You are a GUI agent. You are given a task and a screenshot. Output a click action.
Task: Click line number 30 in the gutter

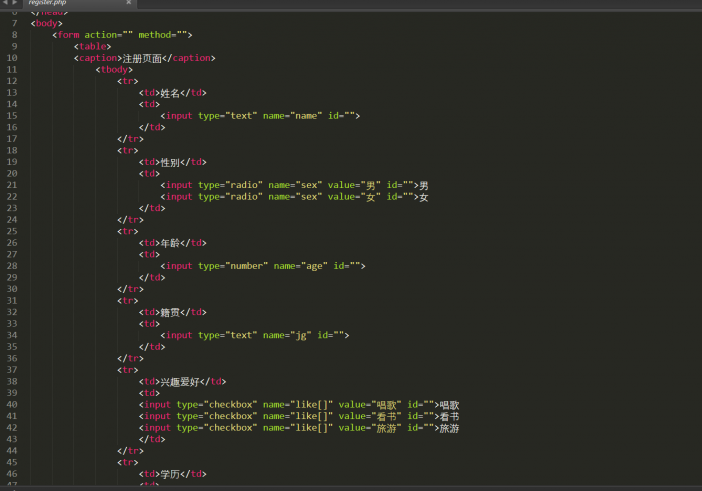coord(12,289)
